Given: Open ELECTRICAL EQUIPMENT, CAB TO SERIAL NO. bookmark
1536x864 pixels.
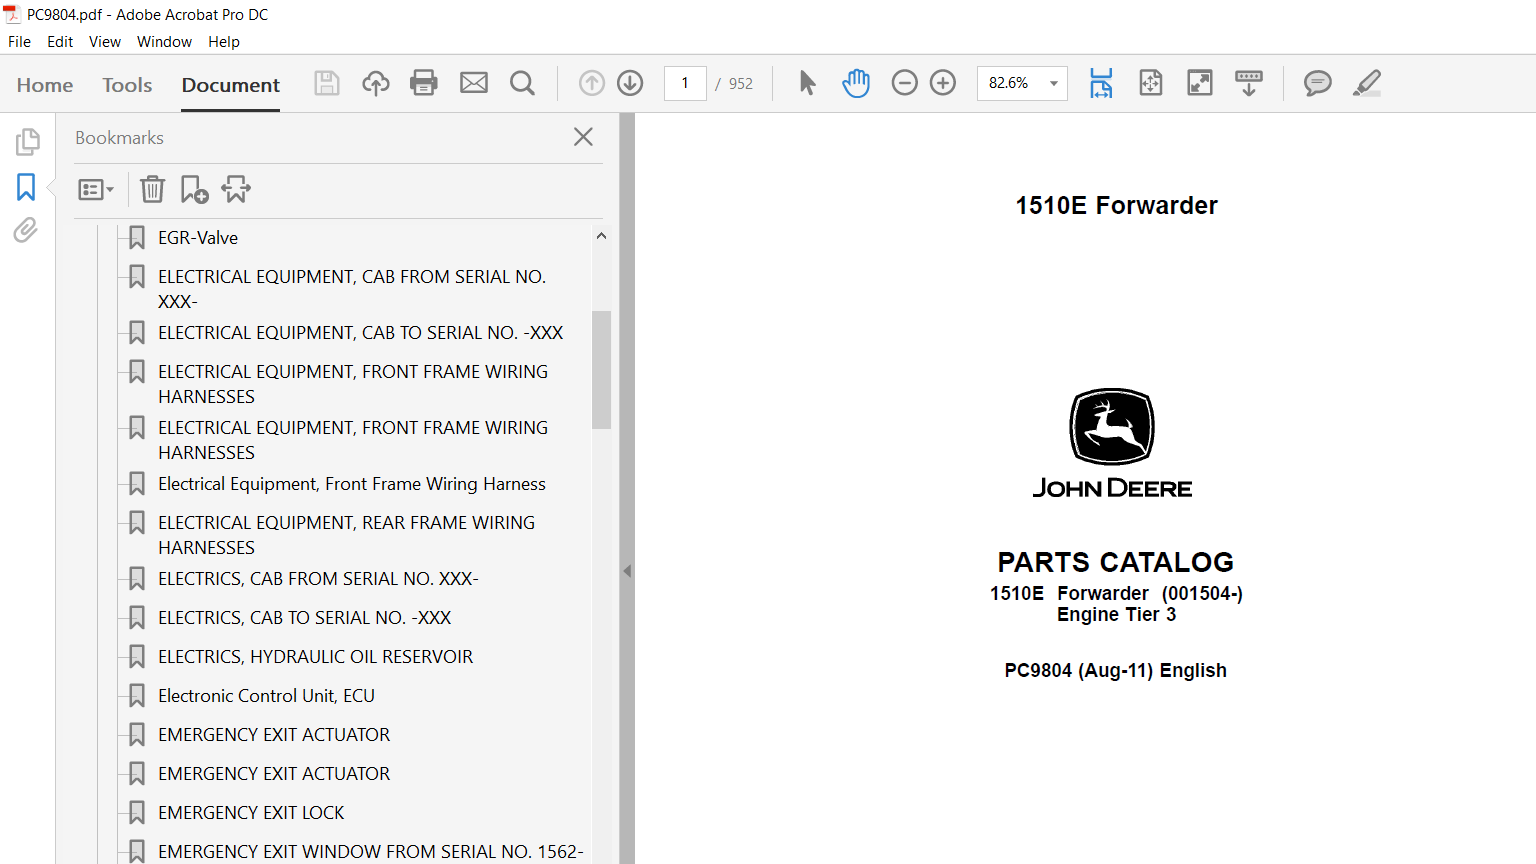Looking at the screenshot, I should click(x=360, y=333).
